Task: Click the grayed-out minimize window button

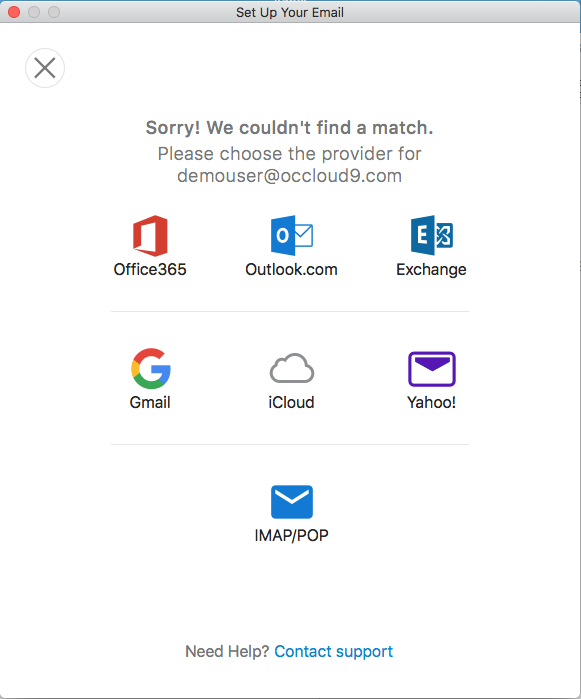Action: coord(34,12)
